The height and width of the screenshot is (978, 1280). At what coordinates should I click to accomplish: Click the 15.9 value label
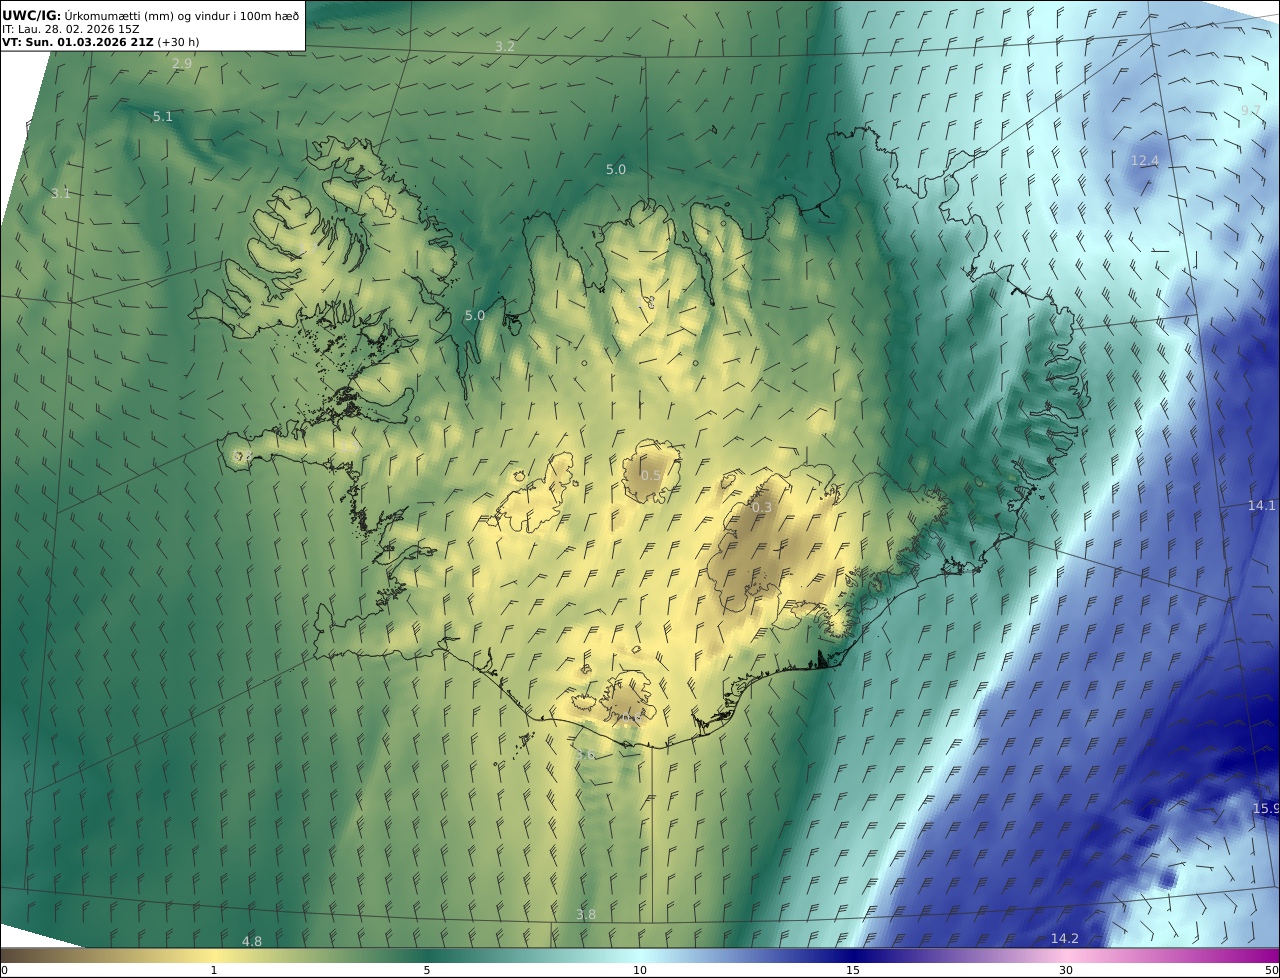(x=1265, y=809)
